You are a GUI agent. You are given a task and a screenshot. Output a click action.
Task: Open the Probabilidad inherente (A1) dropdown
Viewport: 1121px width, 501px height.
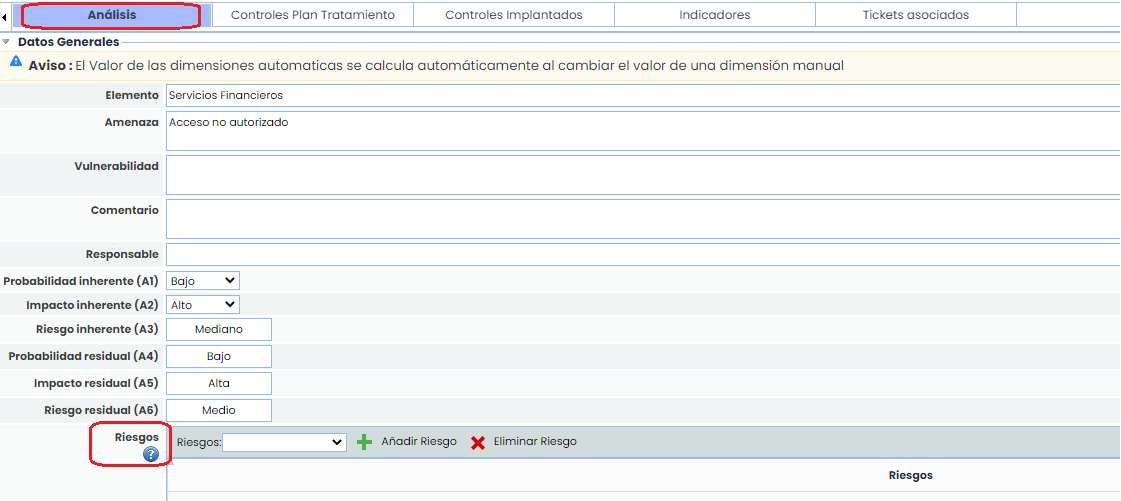coord(204,281)
